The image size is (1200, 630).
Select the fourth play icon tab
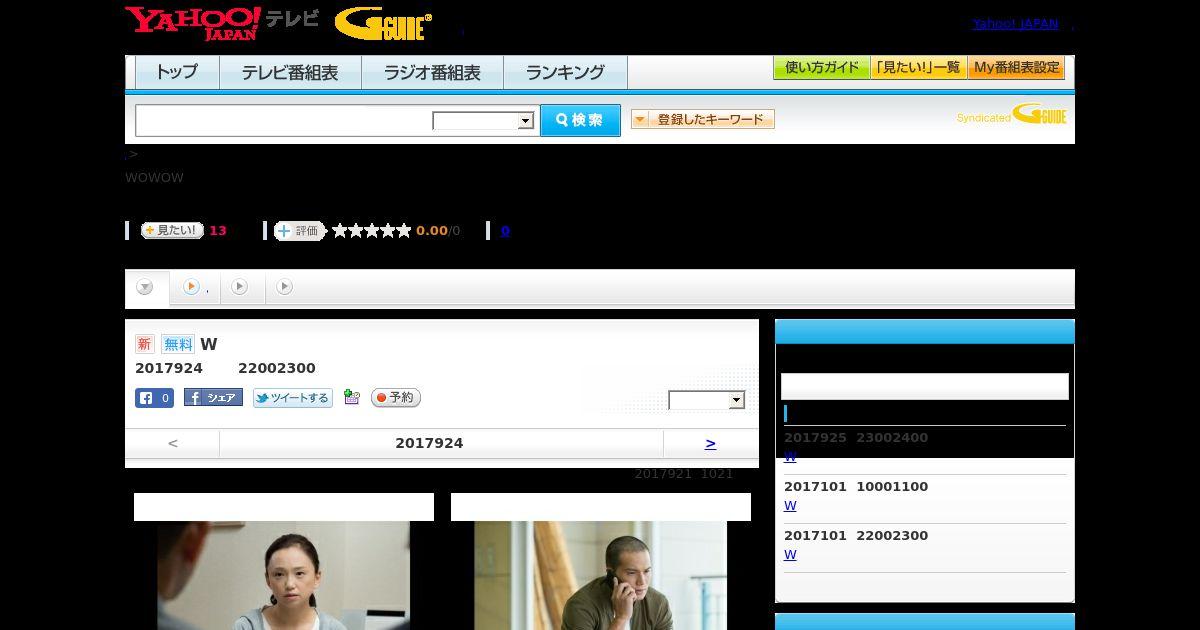285,287
